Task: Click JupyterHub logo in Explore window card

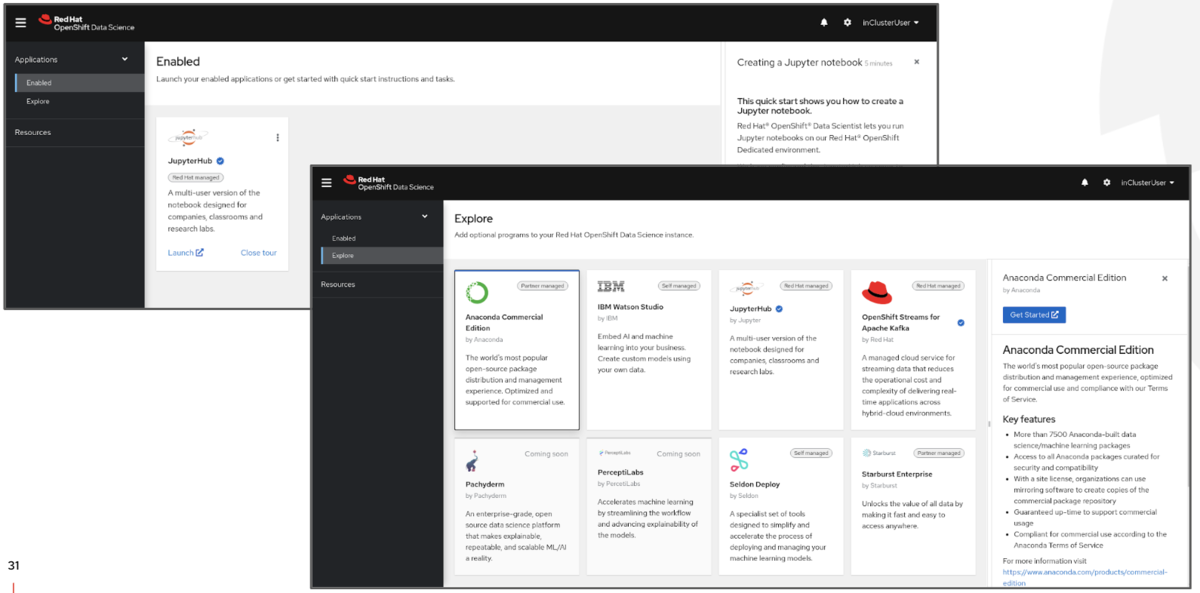Action: coord(748,288)
